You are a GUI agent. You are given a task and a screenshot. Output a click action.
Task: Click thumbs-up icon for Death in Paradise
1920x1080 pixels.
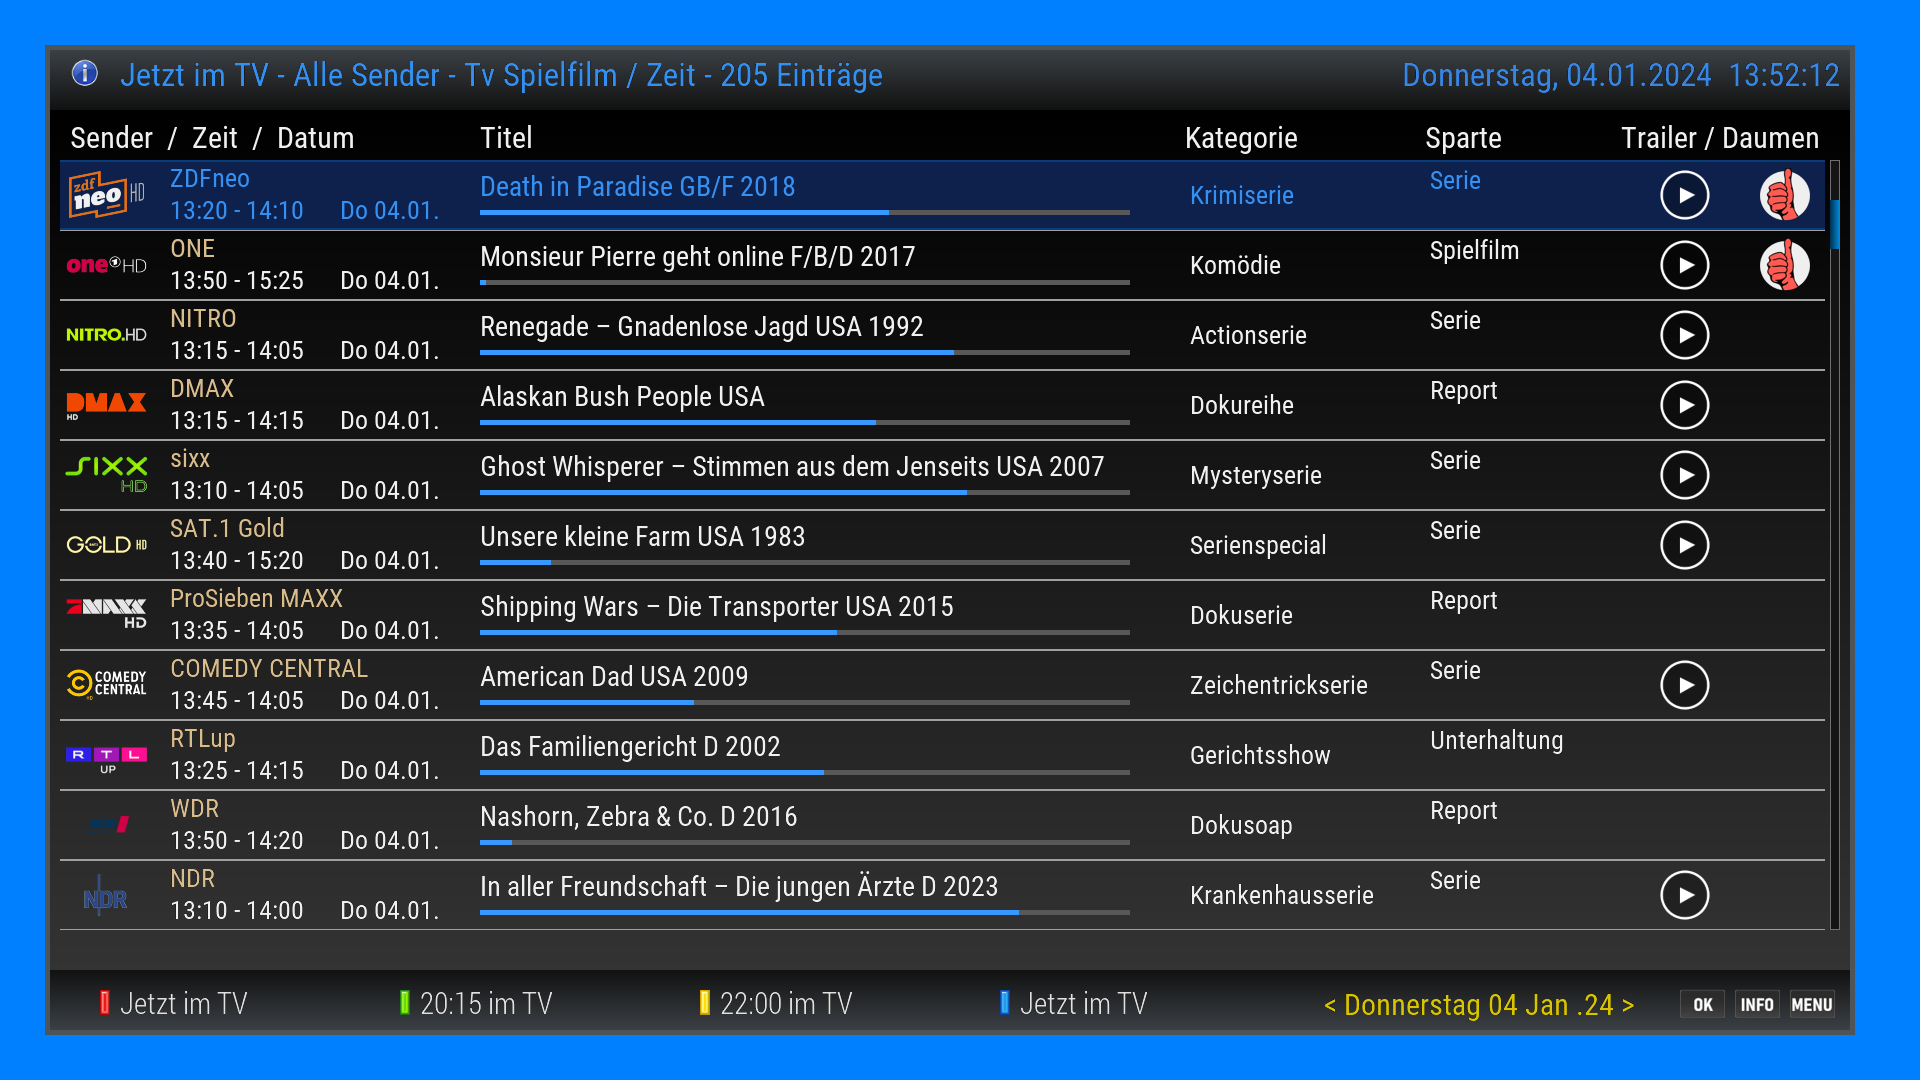(x=1784, y=195)
